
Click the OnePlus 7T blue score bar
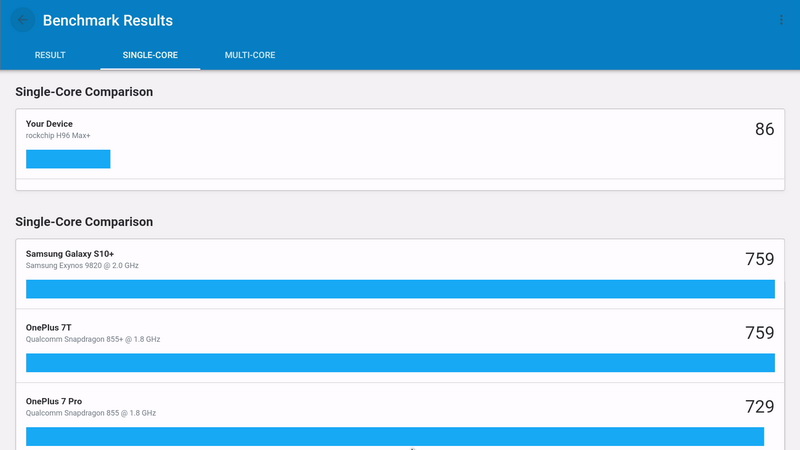[x=400, y=363]
